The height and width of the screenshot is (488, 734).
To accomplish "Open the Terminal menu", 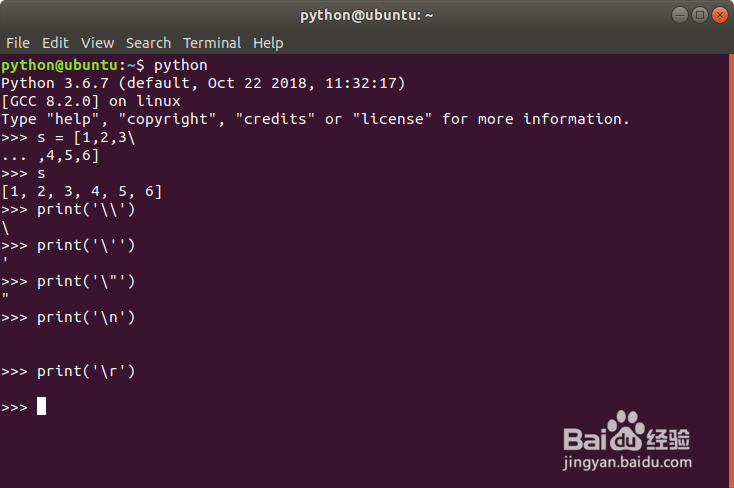I will (x=211, y=43).
